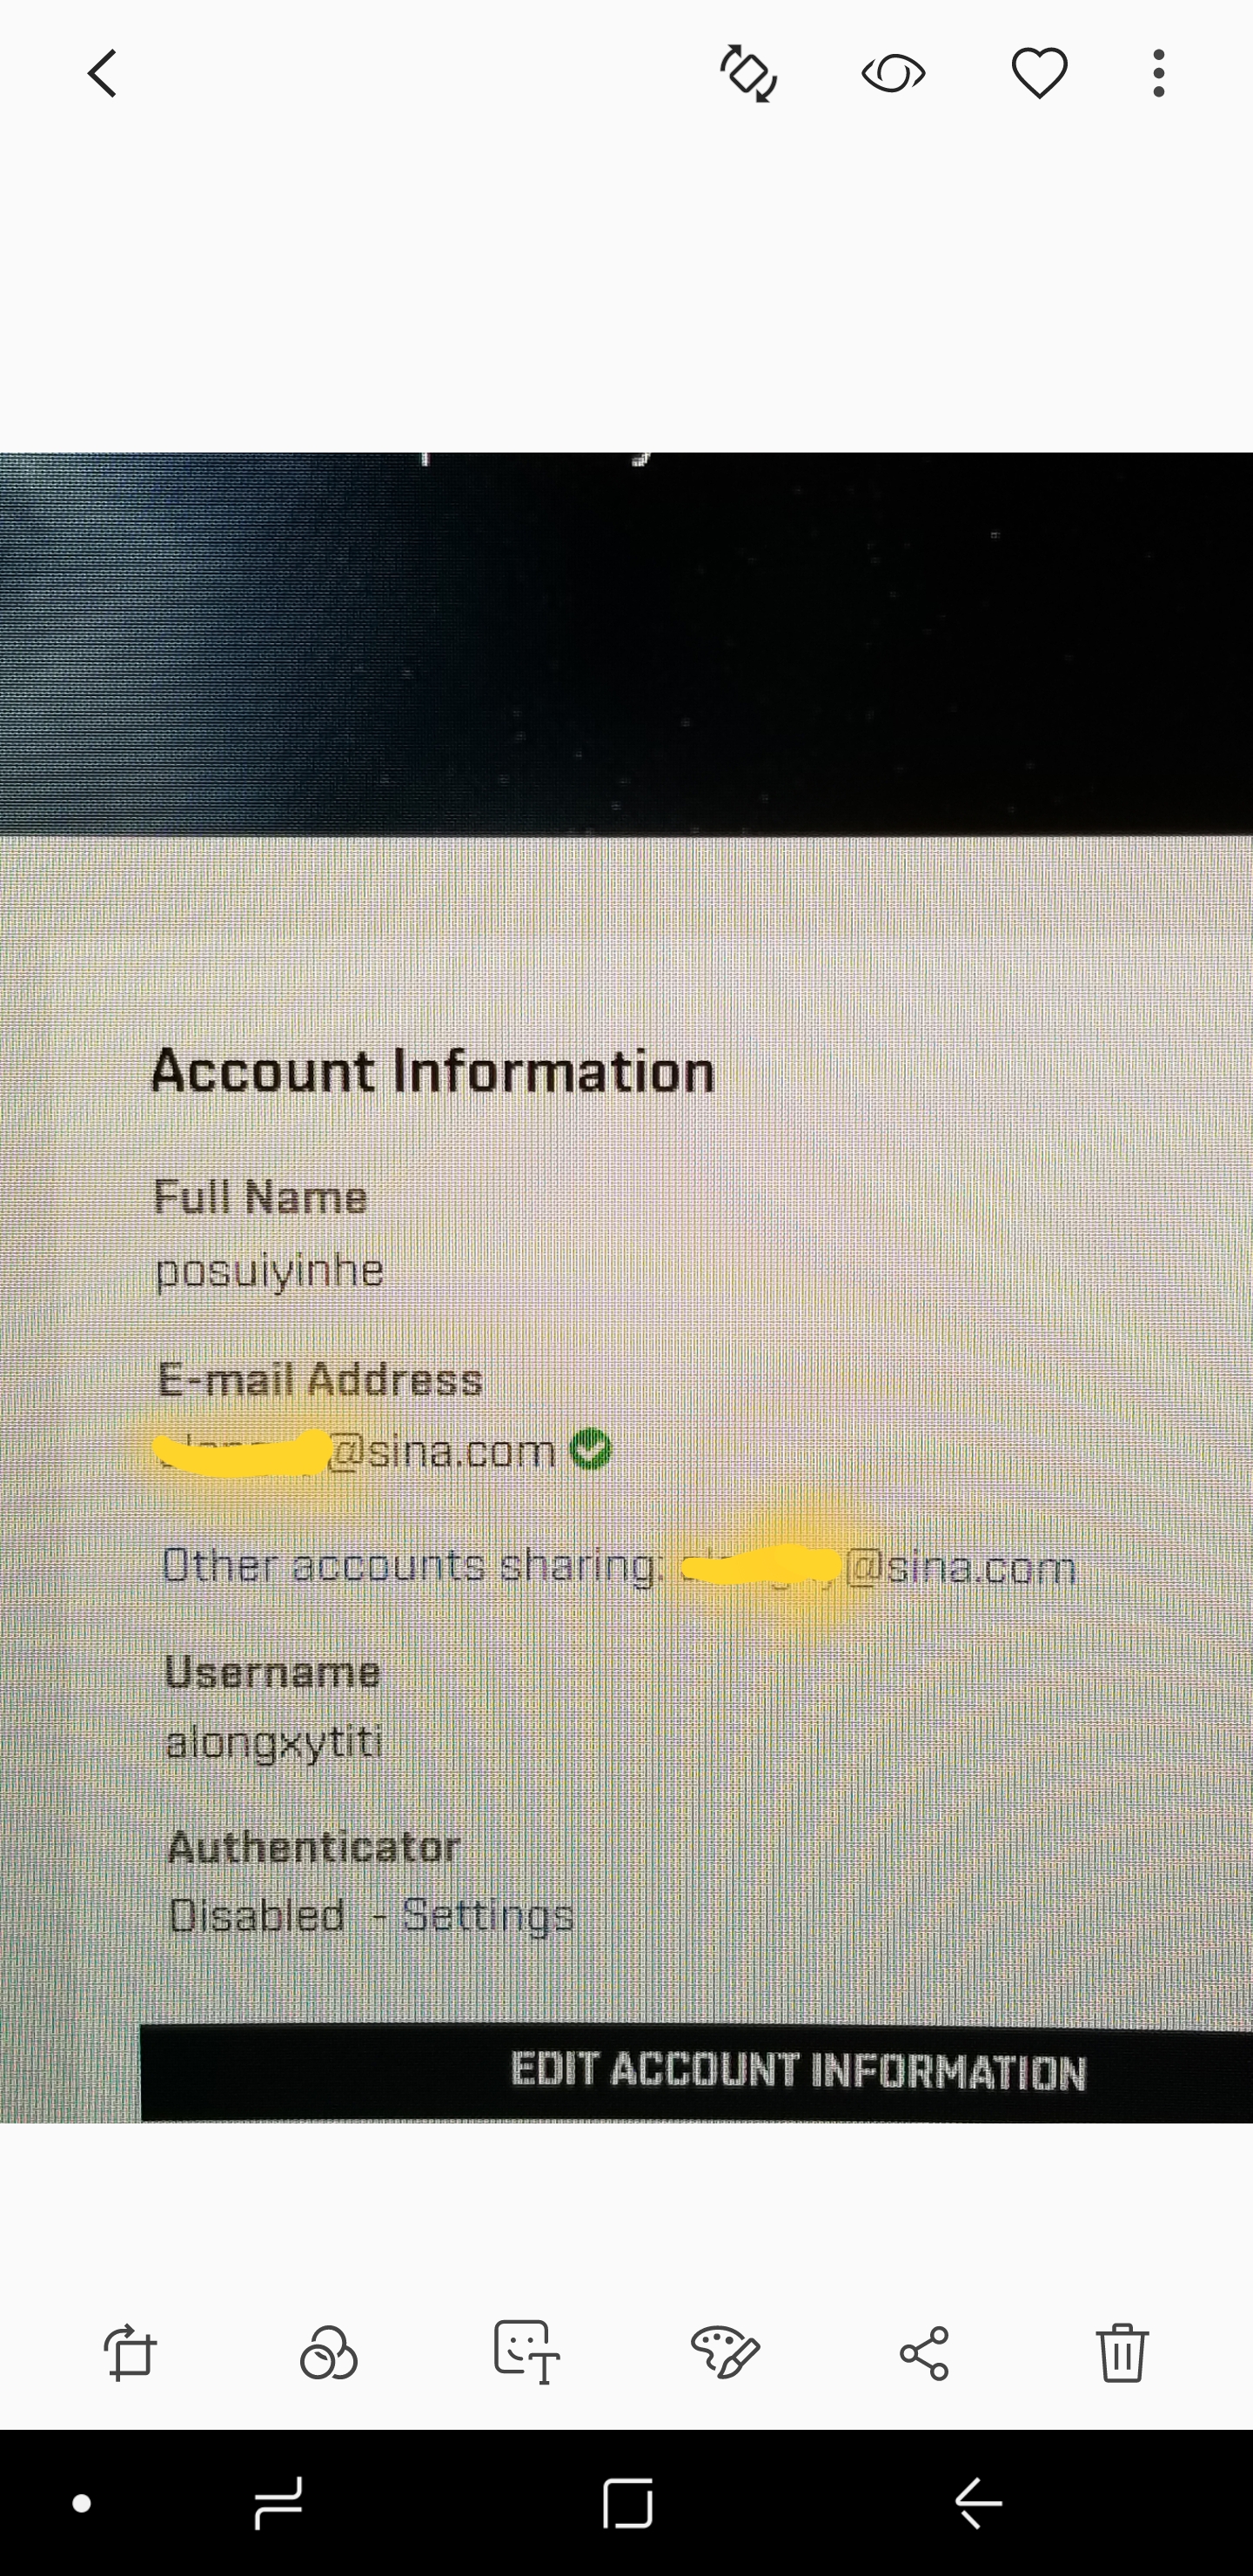Go back using the top-left arrow
The width and height of the screenshot is (1253, 2576).
click(103, 73)
